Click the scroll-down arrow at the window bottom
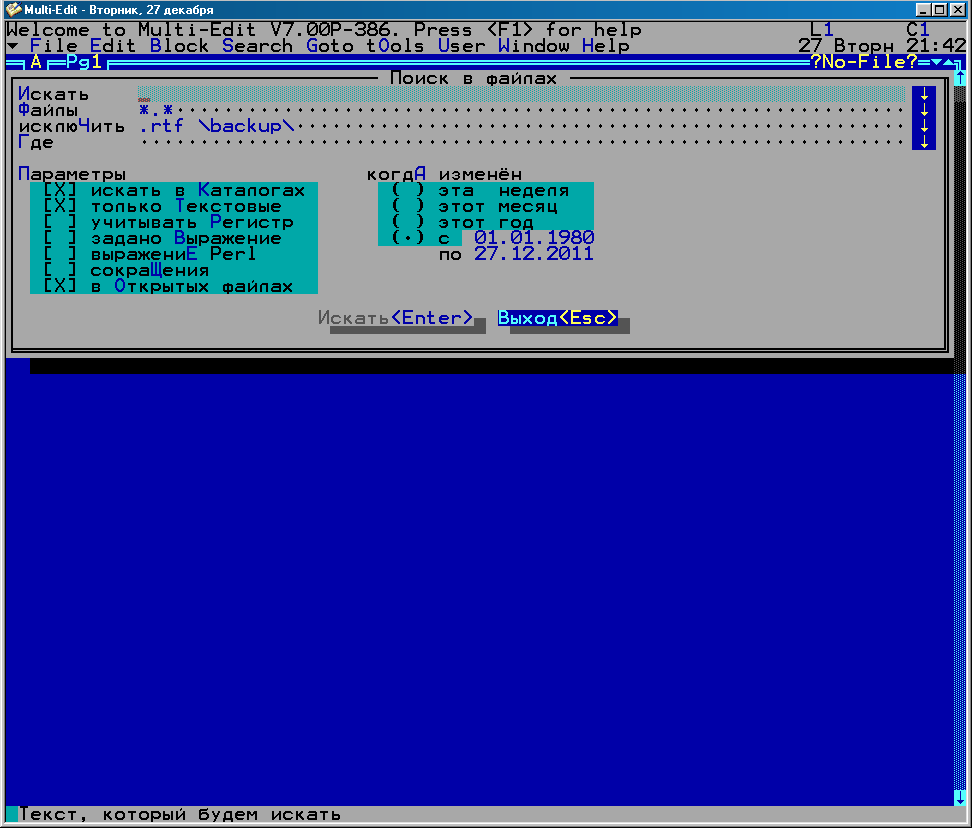Image resolution: width=972 pixels, height=828 pixels. pyautogui.click(x=960, y=797)
